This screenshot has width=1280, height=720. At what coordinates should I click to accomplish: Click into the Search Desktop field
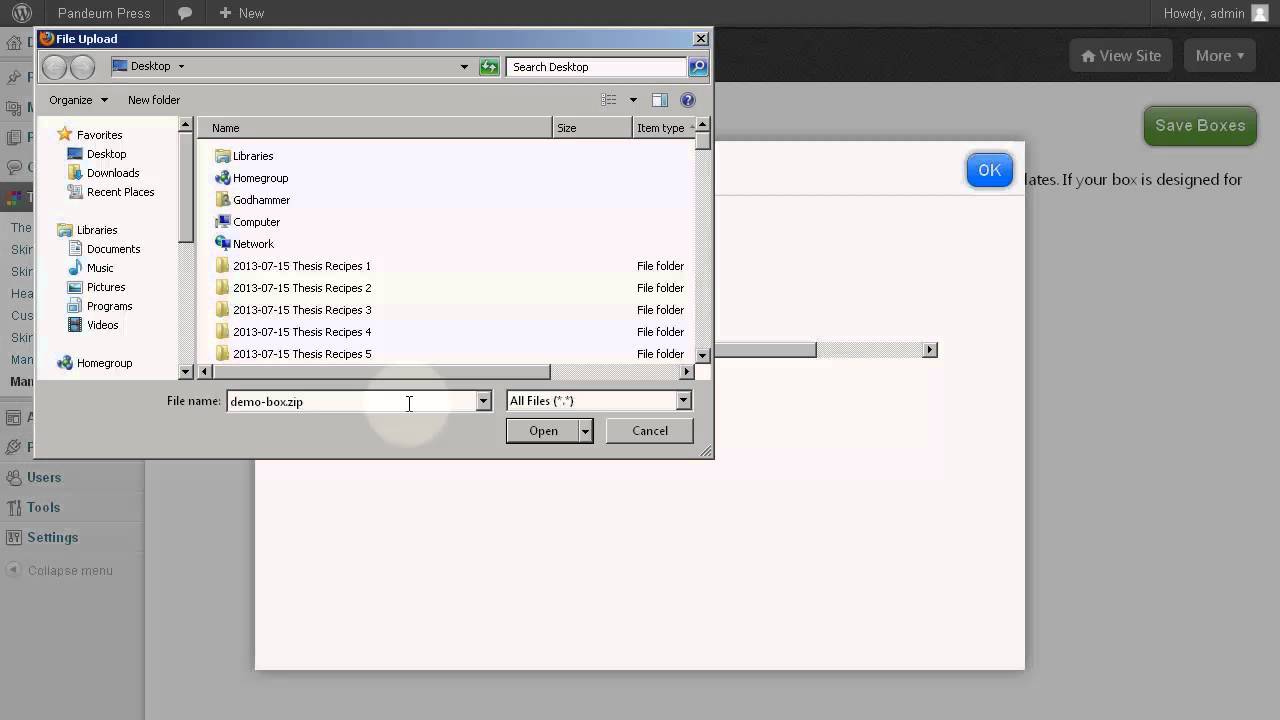pyautogui.click(x=596, y=67)
